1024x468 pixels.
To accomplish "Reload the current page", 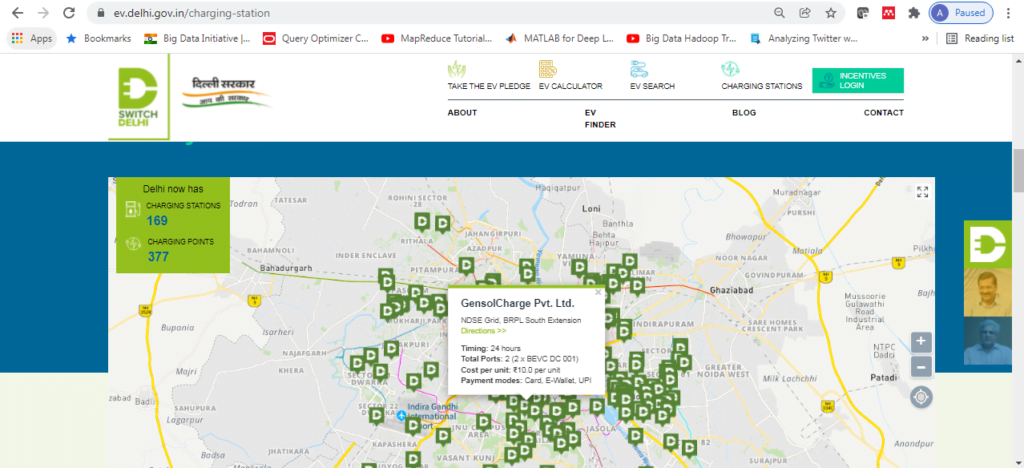I will point(68,12).
